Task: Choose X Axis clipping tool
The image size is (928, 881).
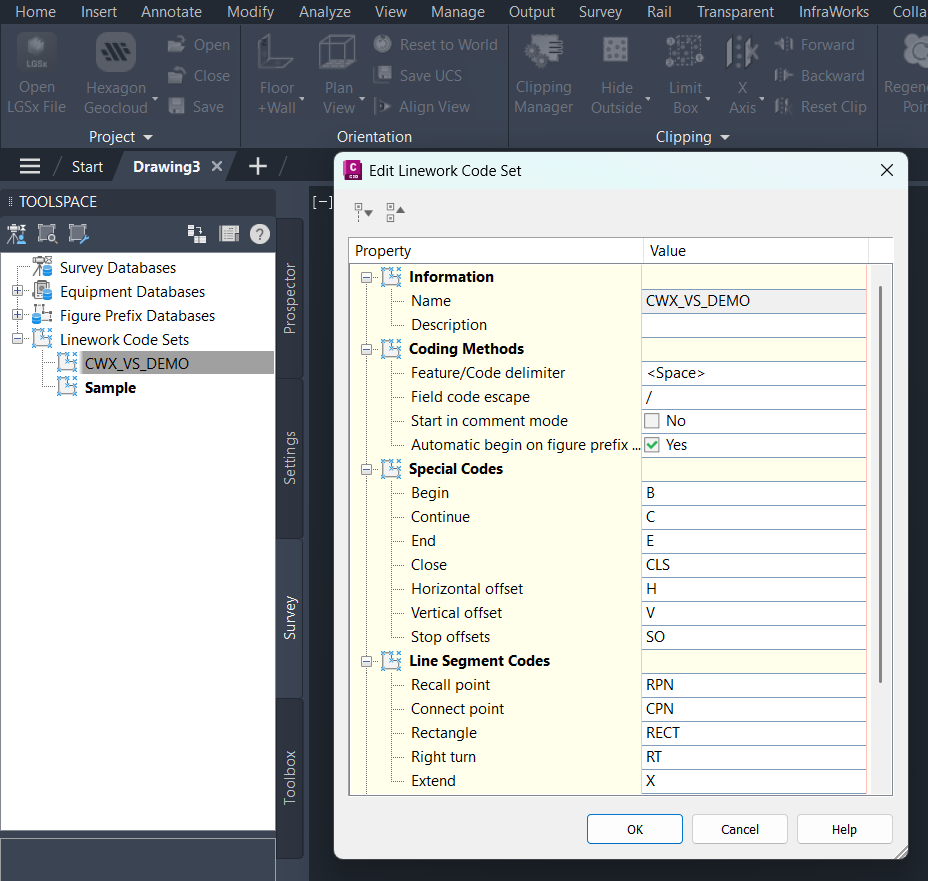Action: coord(742,74)
